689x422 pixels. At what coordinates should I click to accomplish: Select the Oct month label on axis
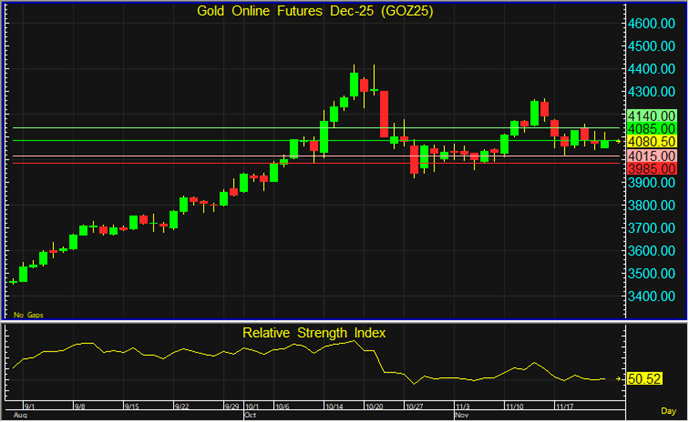(250, 414)
